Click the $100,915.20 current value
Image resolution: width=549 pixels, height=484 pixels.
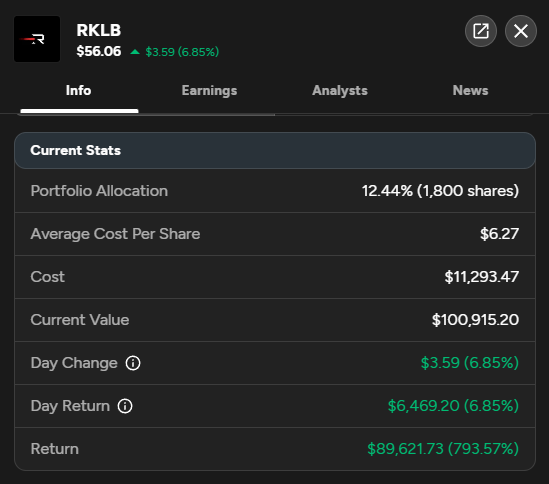click(x=475, y=320)
